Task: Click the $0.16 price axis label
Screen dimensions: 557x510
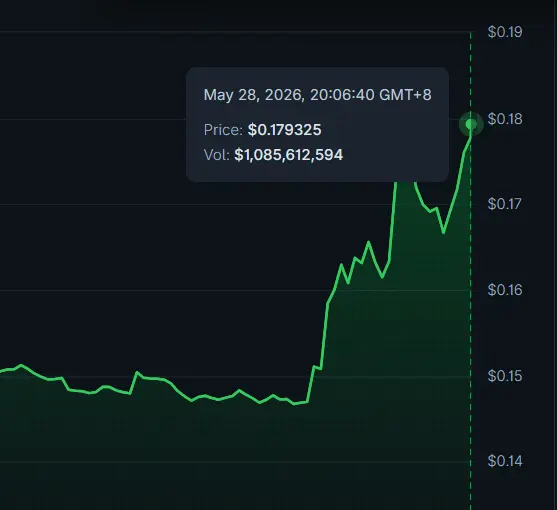Action: click(505, 290)
